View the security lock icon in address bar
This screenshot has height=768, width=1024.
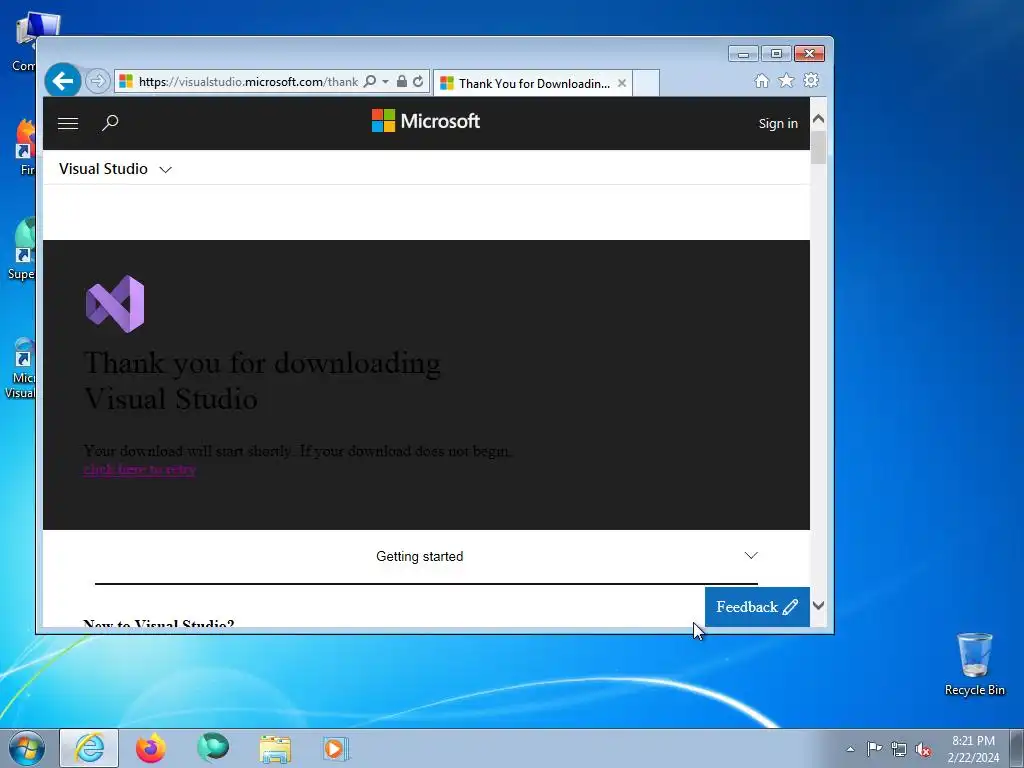point(402,81)
